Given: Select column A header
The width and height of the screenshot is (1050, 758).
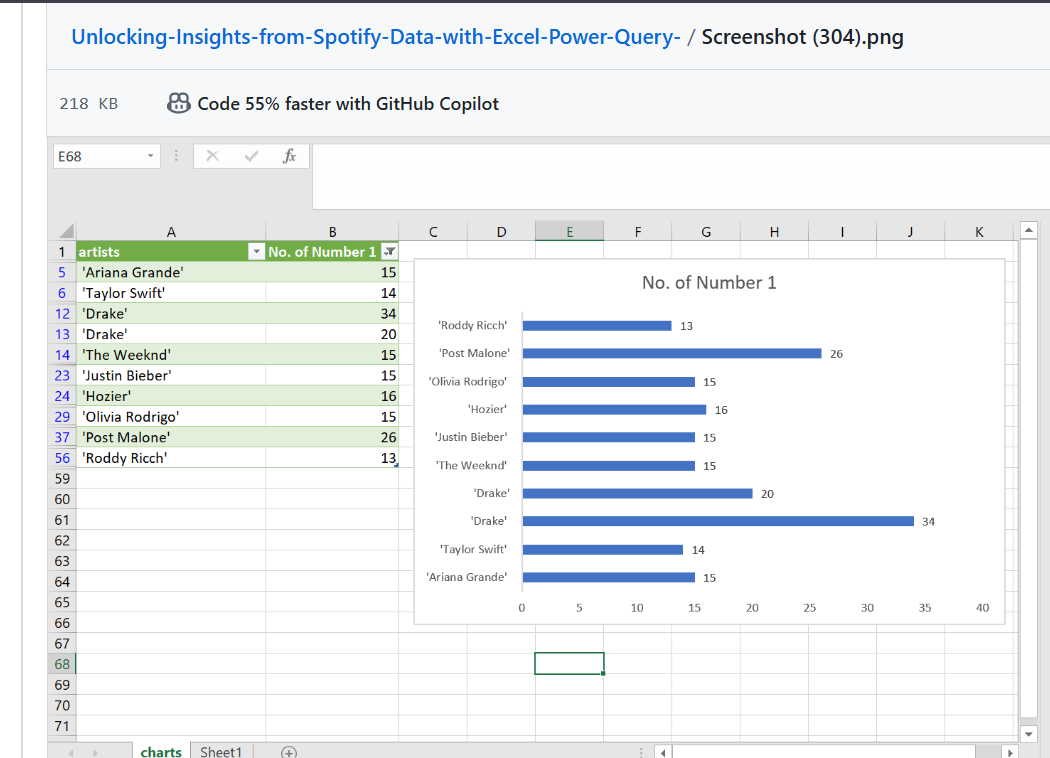Looking at the screenshot, I should (171, 232).
